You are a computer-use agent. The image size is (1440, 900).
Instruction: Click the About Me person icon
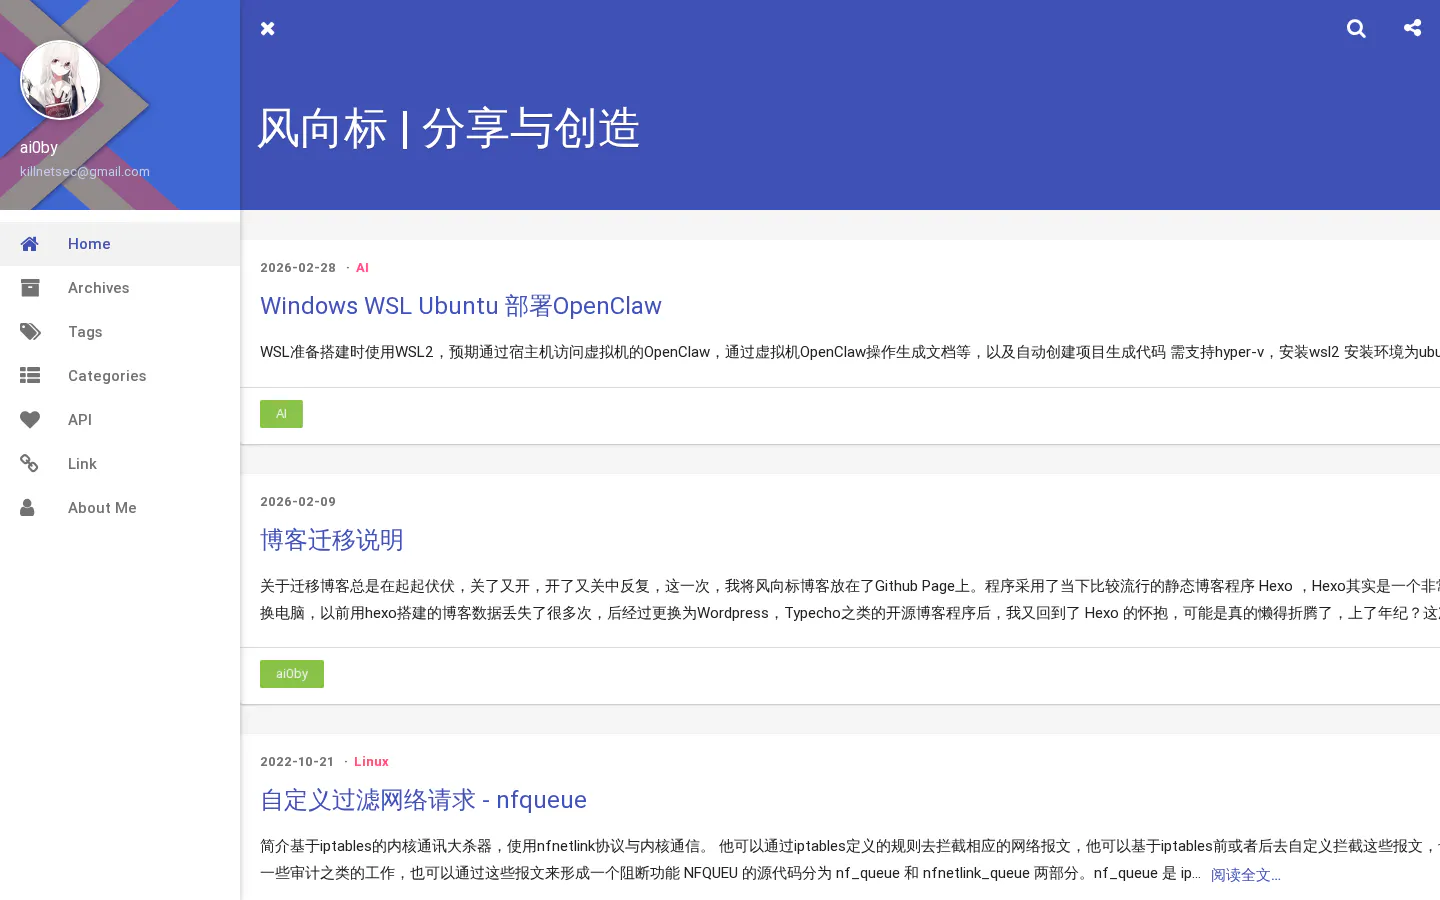click(x=28, y=508)
